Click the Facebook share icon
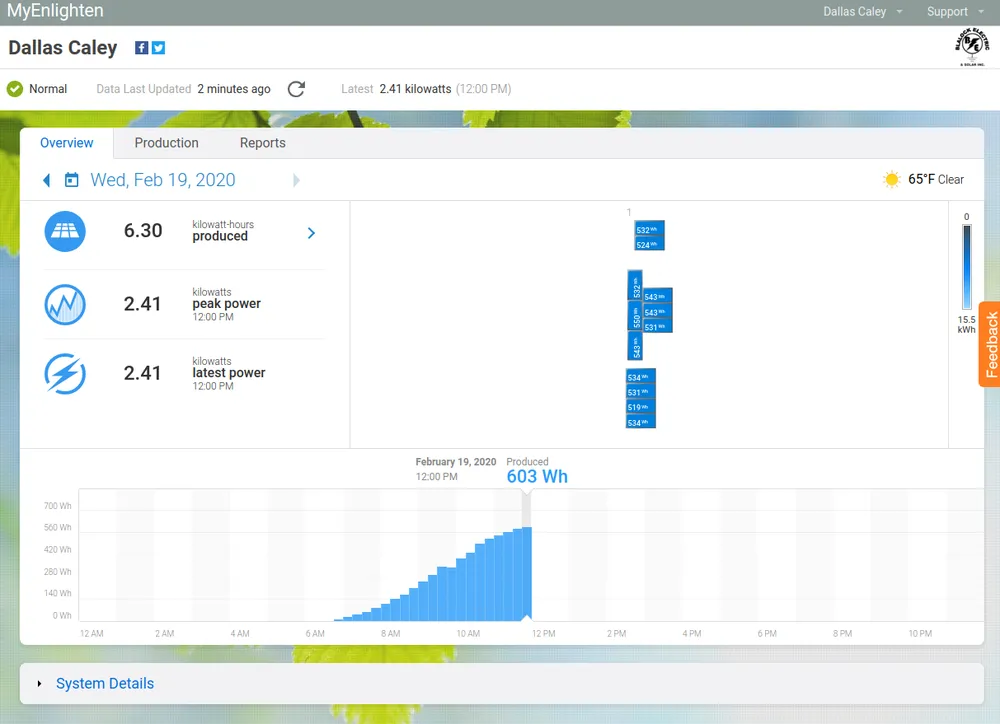 pos(142,48)
